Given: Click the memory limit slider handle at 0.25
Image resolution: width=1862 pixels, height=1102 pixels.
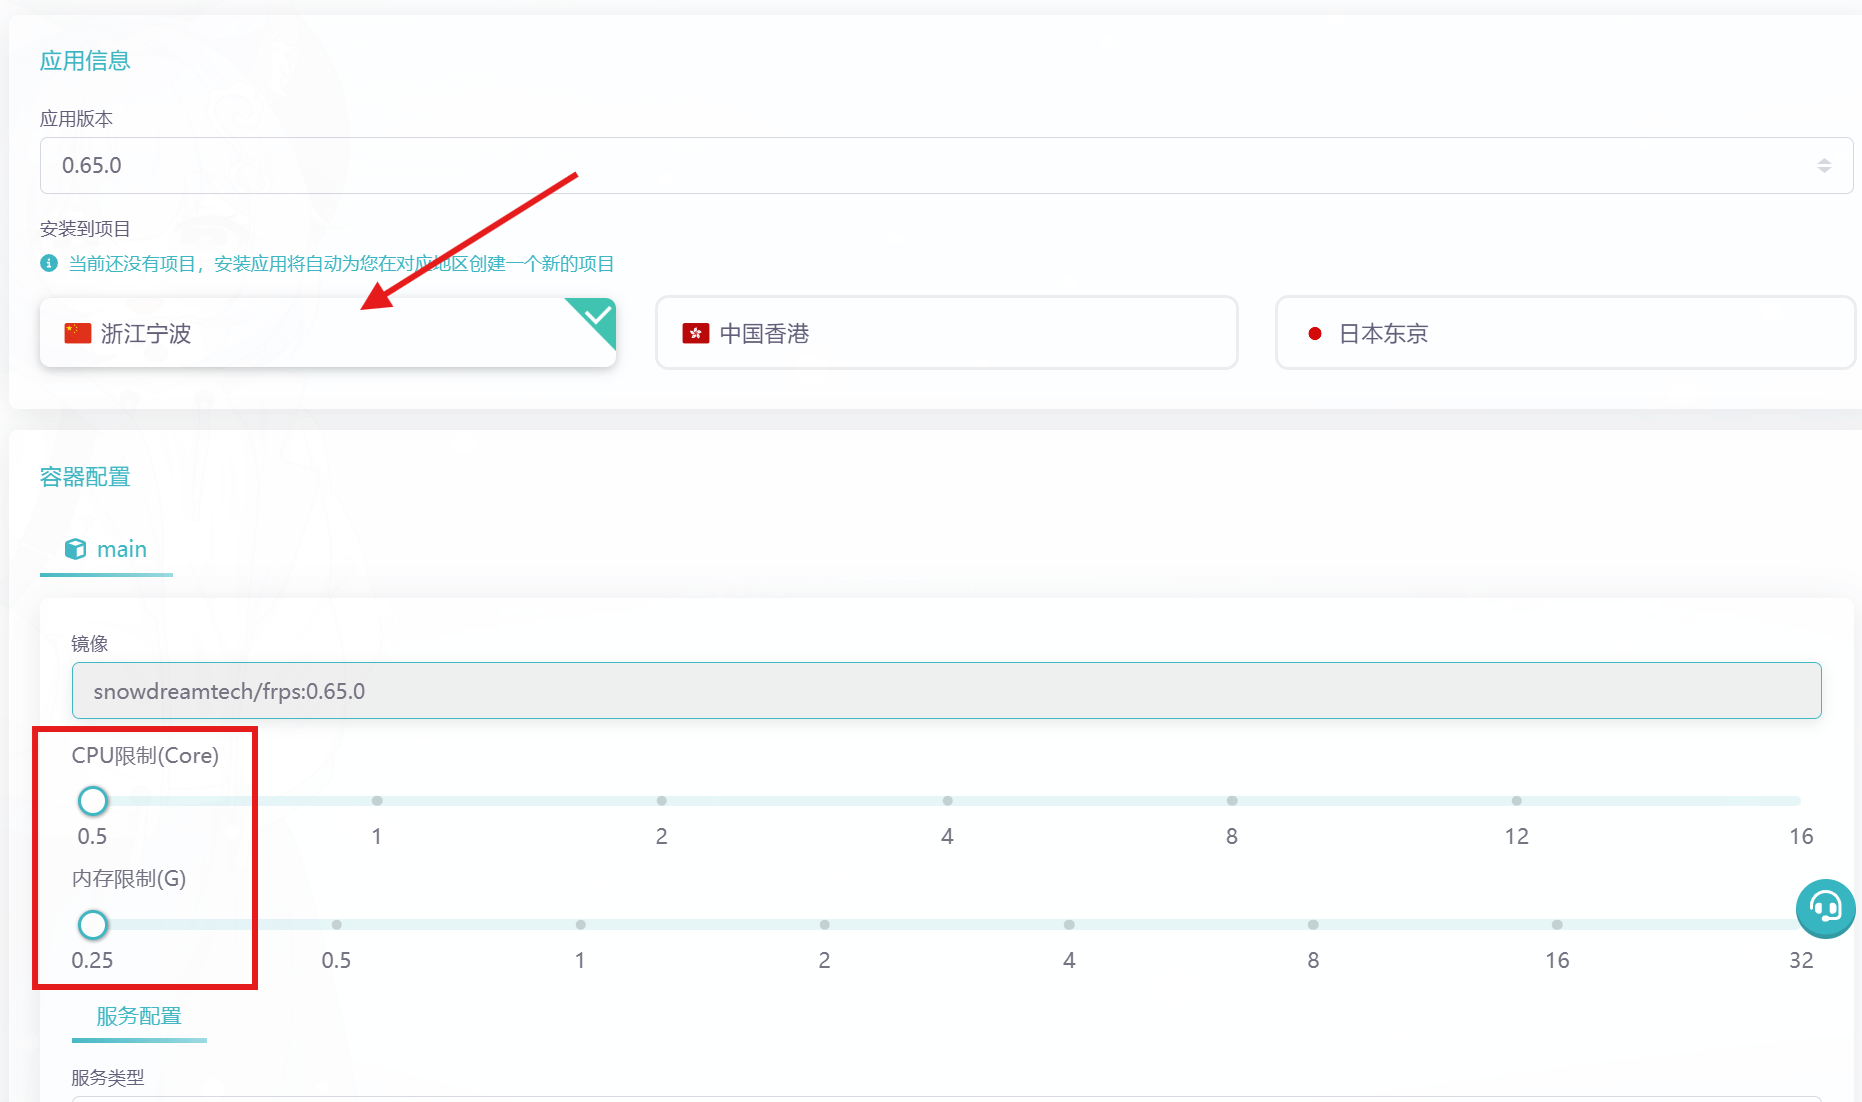Looking at the screenshot, I should 93,925.
